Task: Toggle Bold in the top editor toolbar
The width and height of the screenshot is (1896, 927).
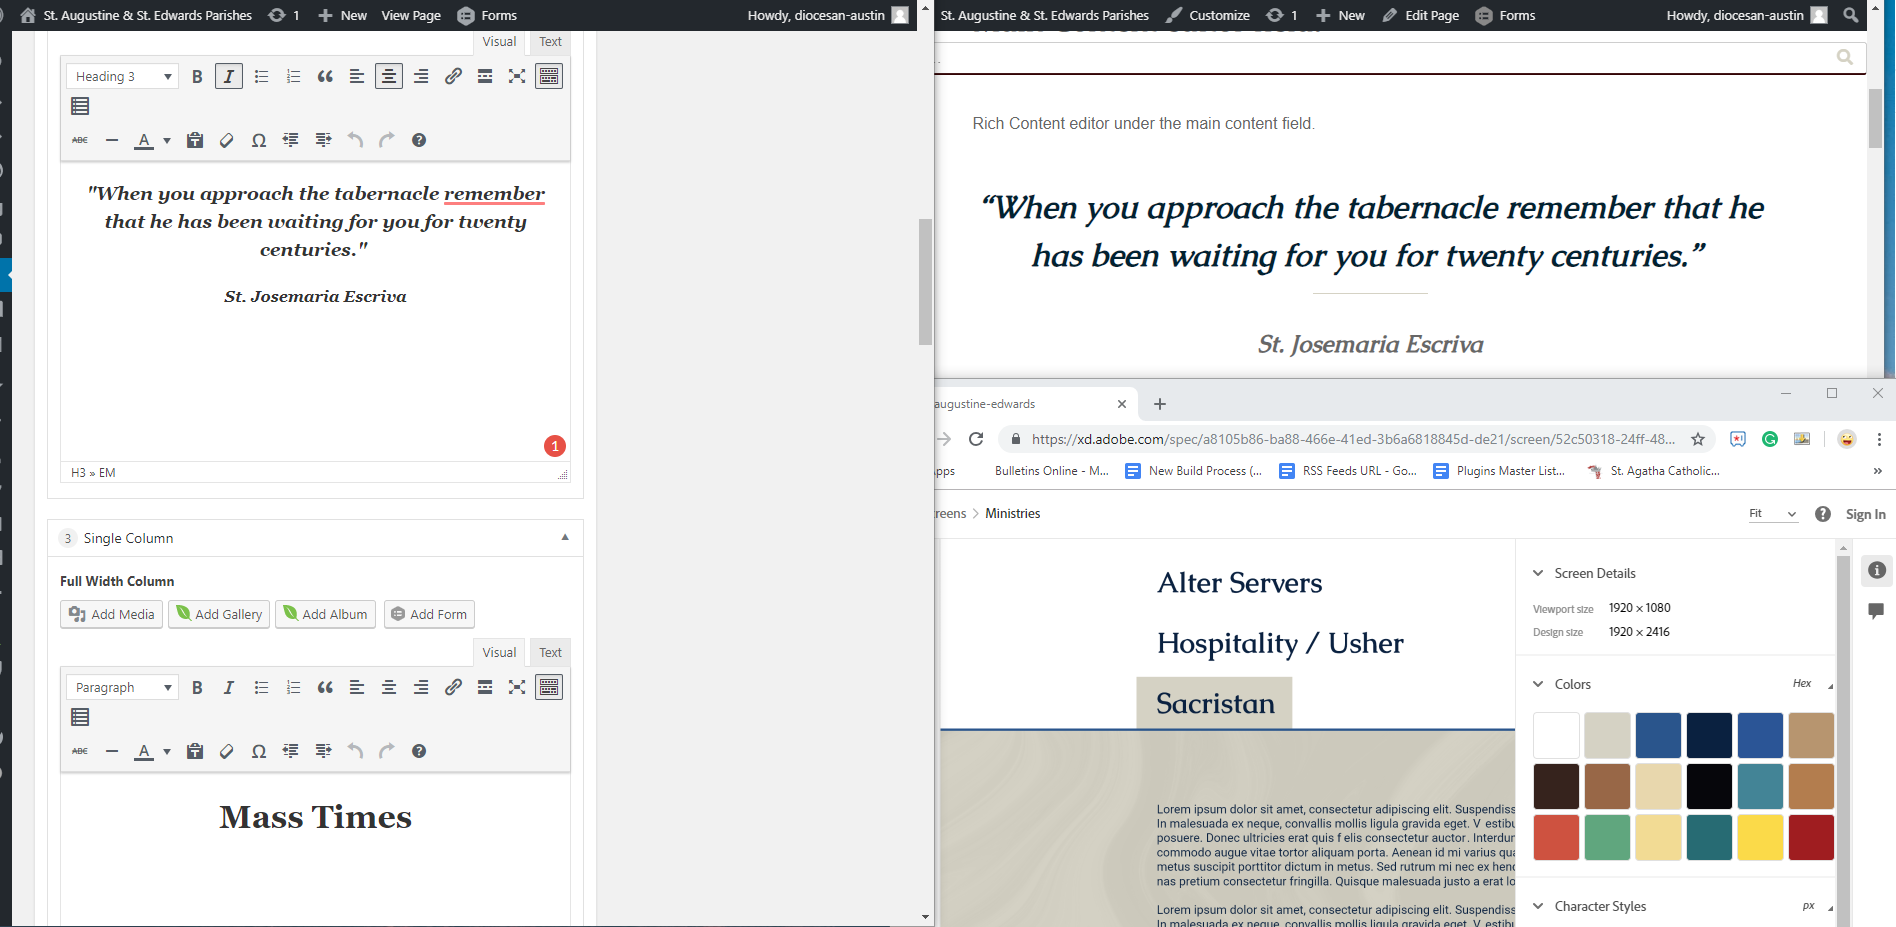Action: [x=197, y=77]
